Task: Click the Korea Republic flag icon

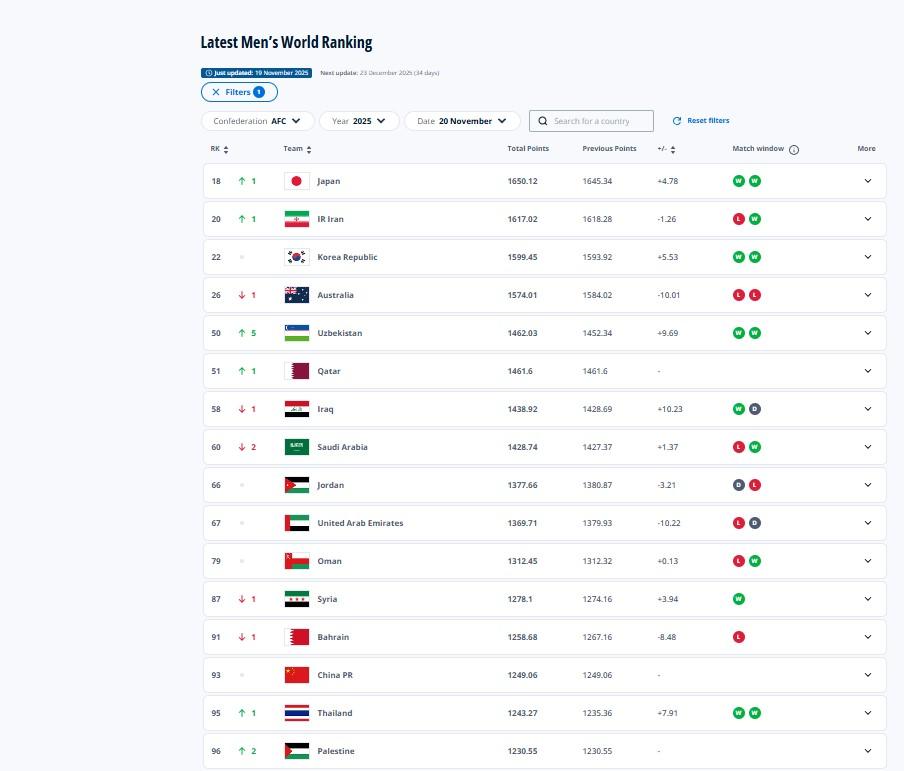Action: pos(297,257)
